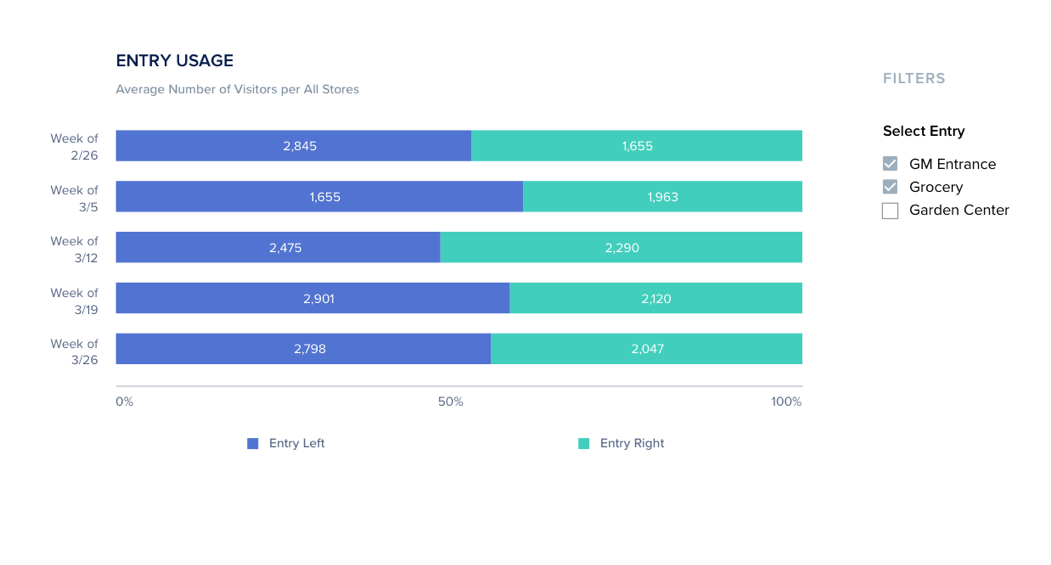Click the Week of 3/26 axis label
This screenshot has width=1051, height=565.
coord(75,351)
